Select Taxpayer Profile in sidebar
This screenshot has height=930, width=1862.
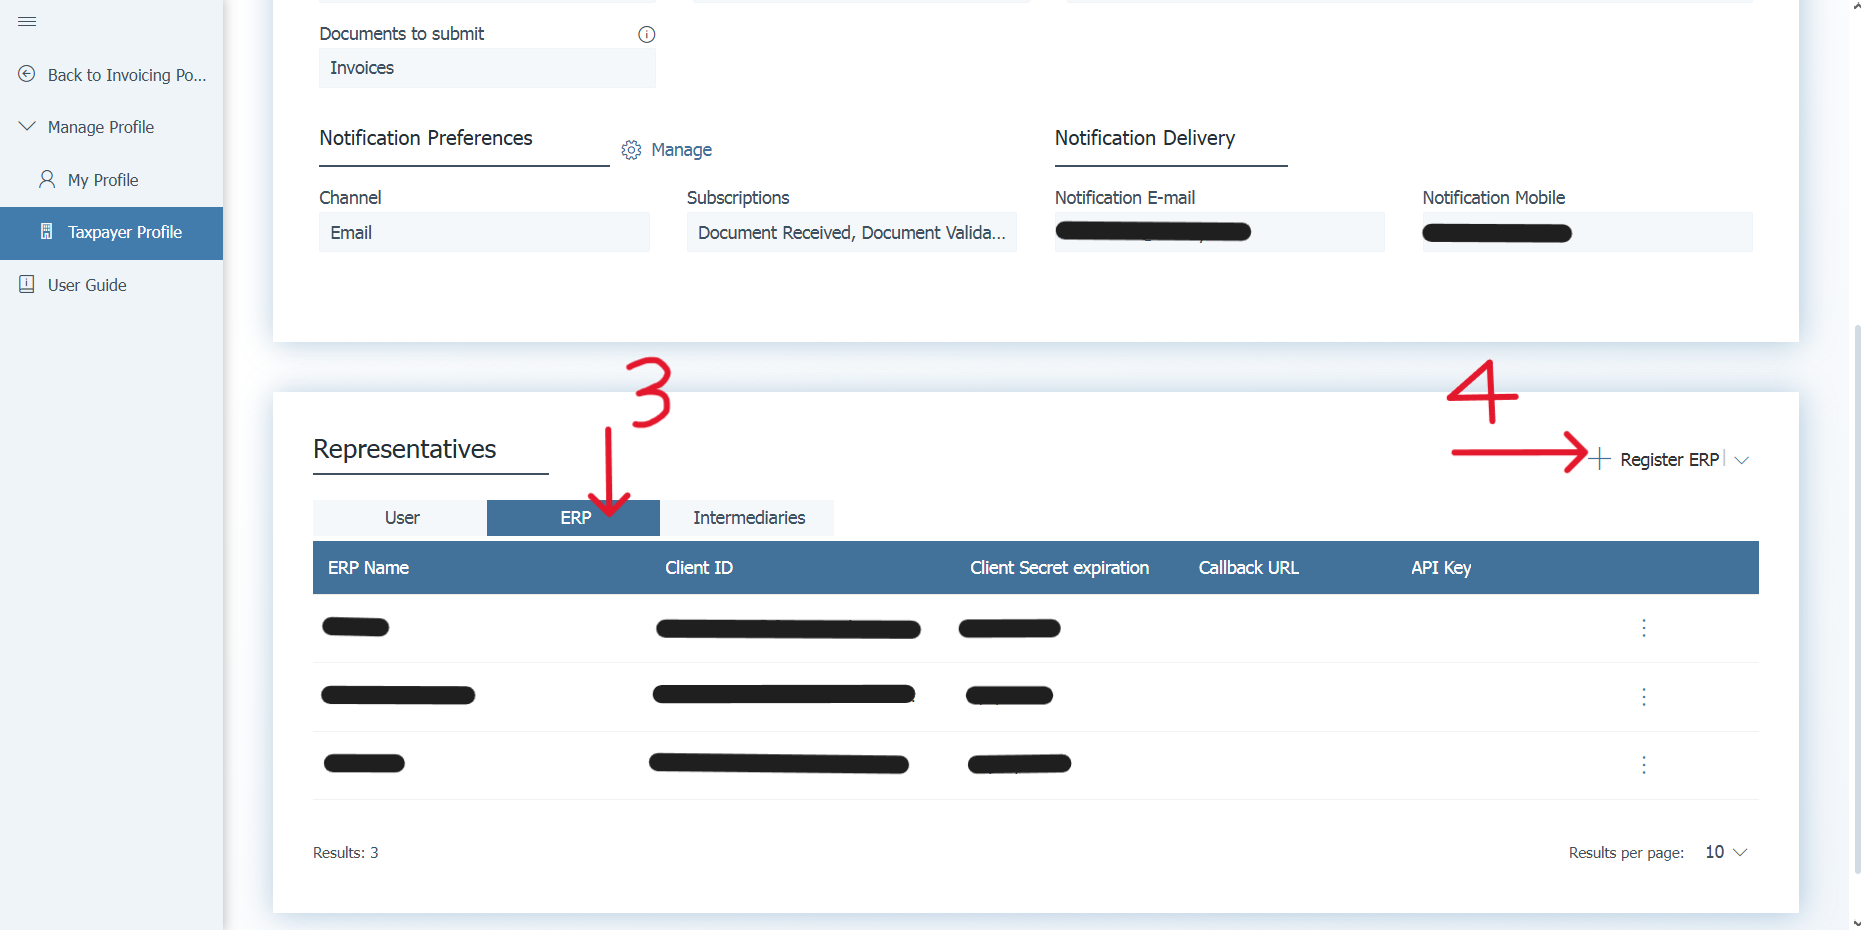pos(124,232)
